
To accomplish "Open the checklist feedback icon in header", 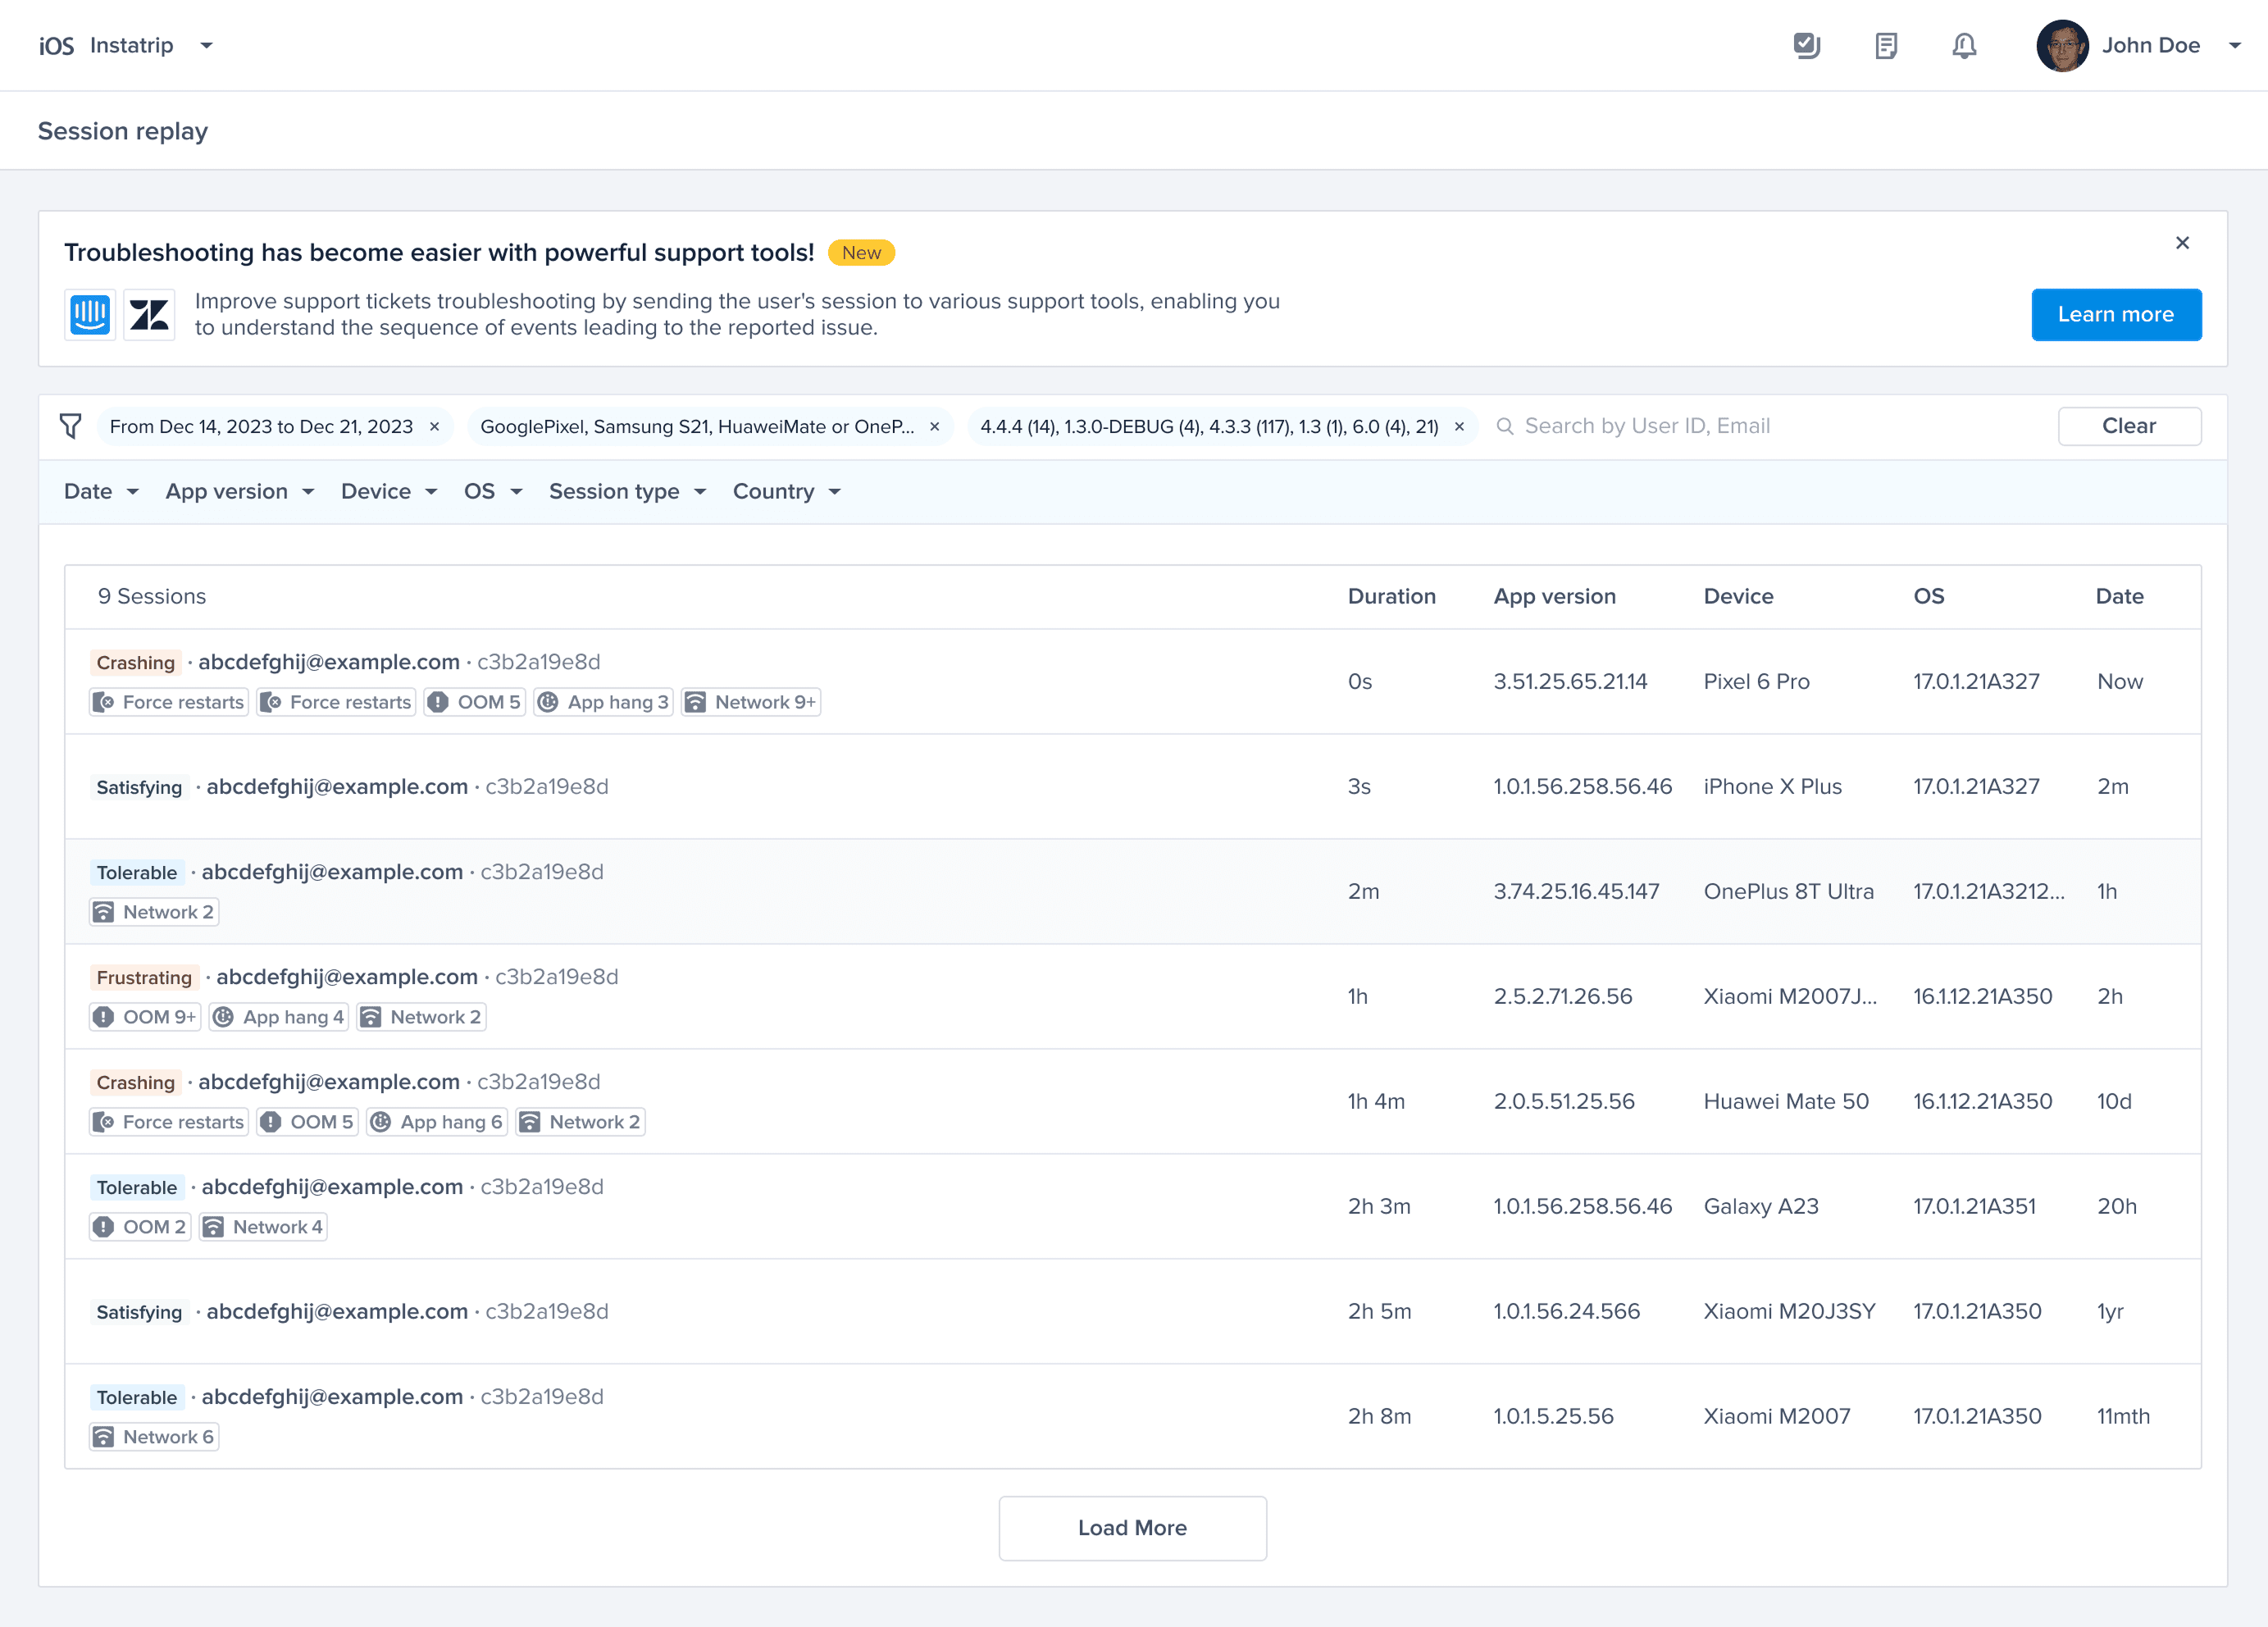I will (1807, 46).
